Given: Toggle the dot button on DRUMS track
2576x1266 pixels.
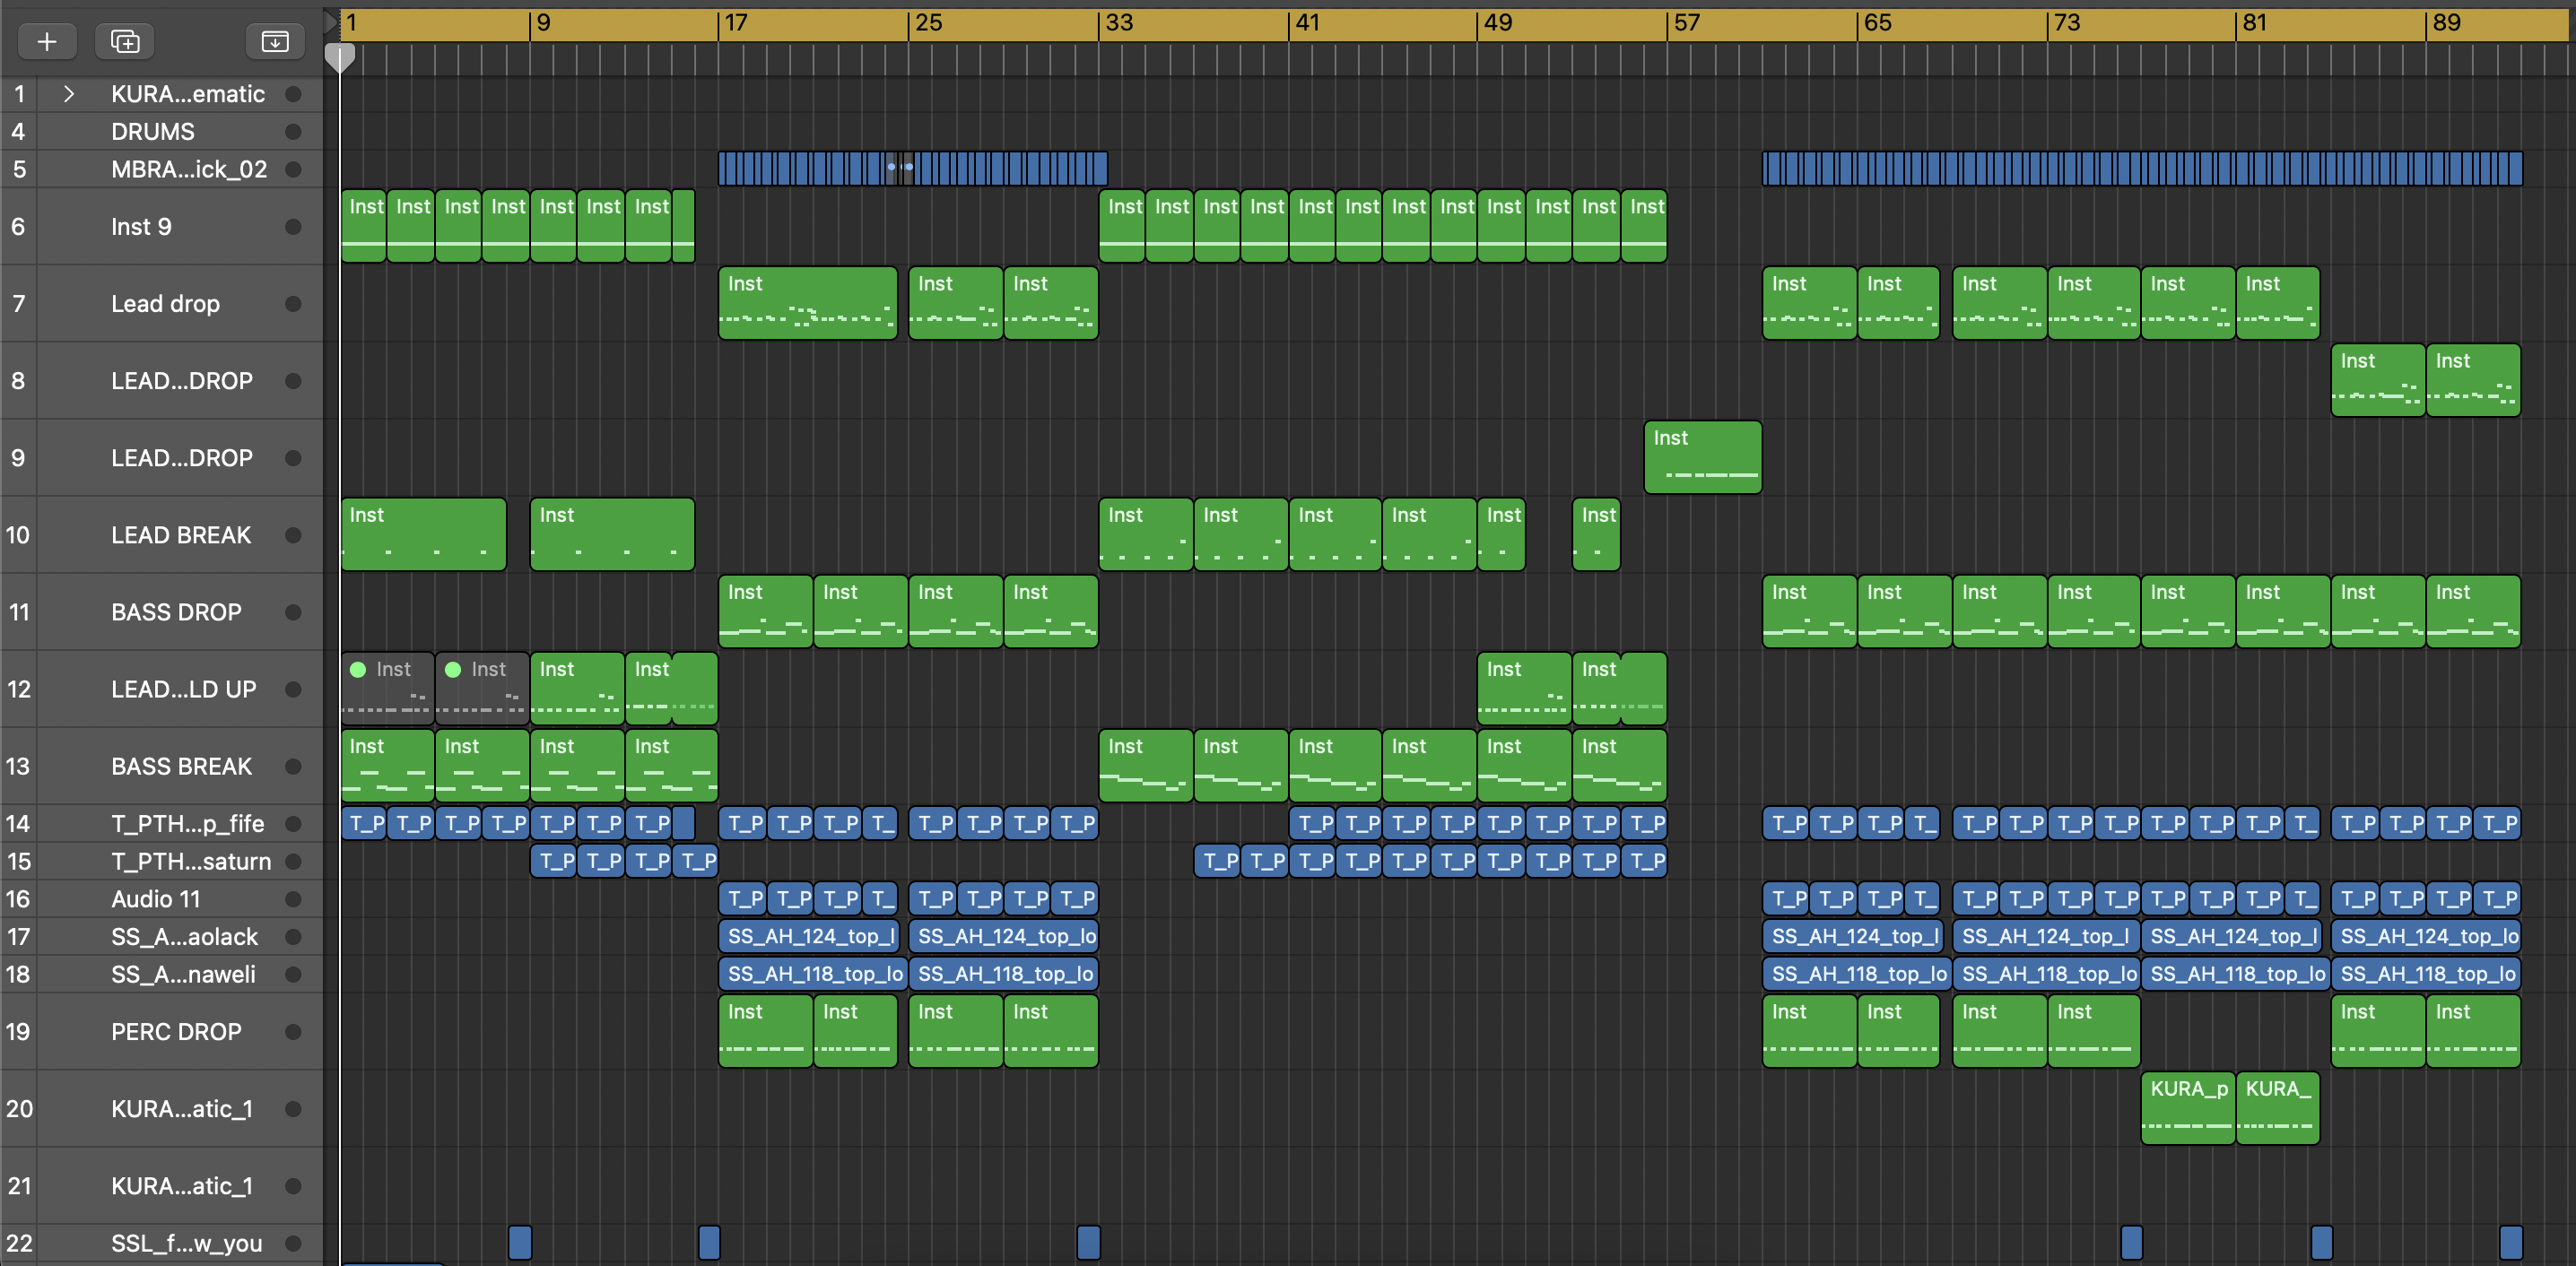Looking at the screenshot, I should [x=293, y=132].
